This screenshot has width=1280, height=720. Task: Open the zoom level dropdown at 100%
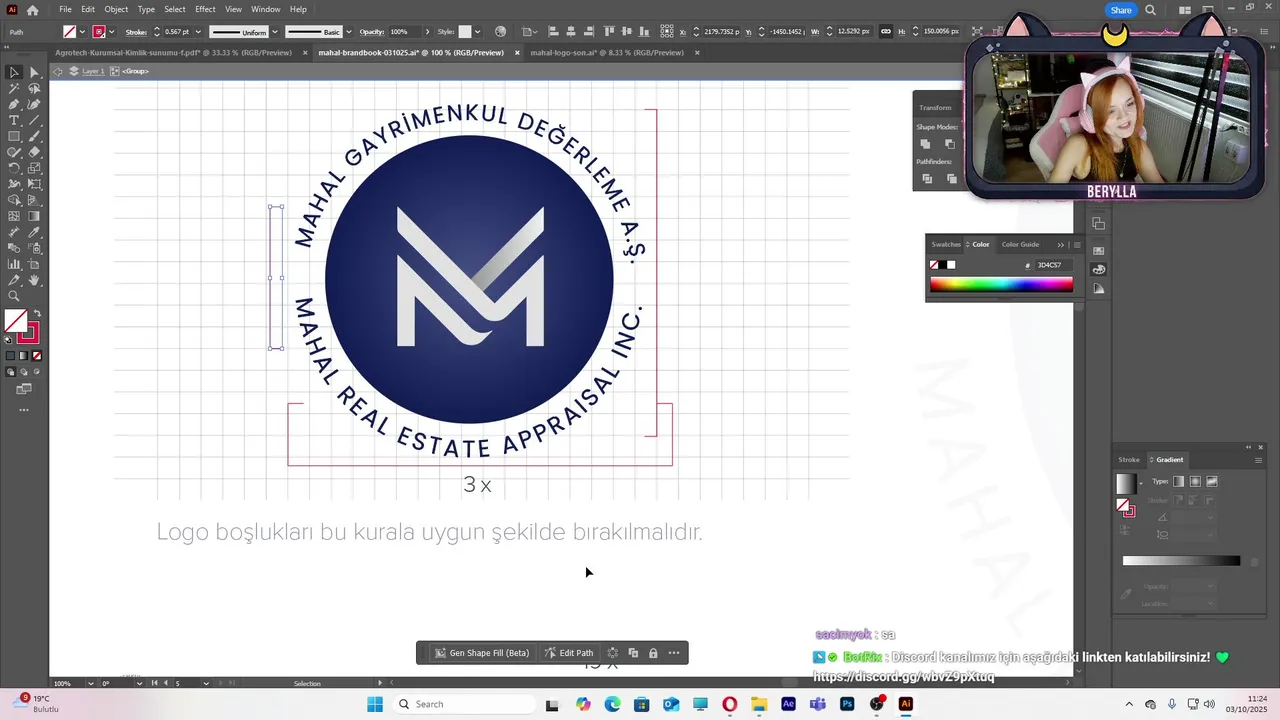[x=90, y=683]
